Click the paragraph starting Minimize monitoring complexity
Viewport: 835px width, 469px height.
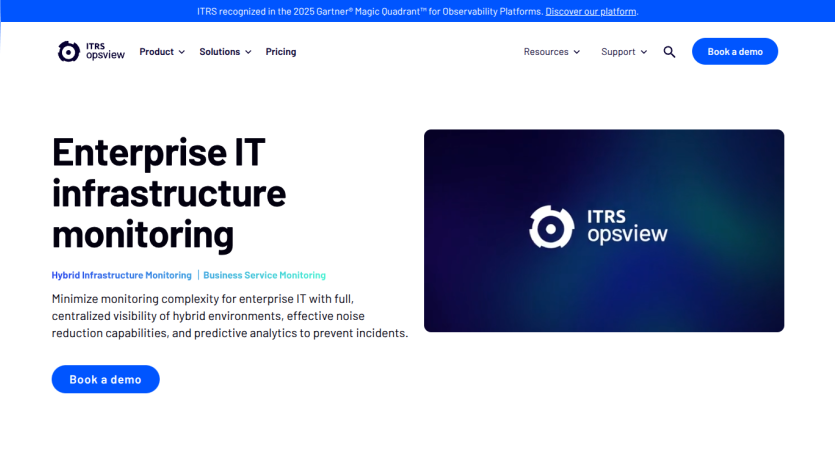pos(230,316)
